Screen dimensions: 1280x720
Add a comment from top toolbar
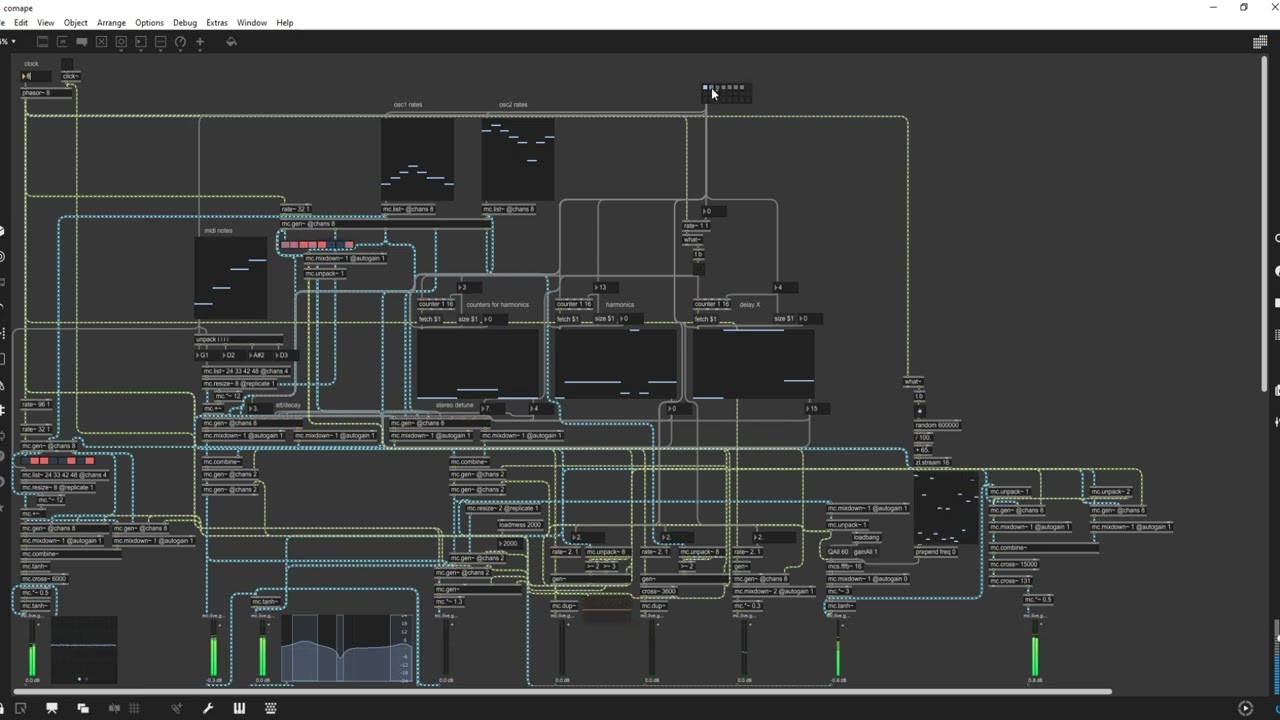coord(82,42)
